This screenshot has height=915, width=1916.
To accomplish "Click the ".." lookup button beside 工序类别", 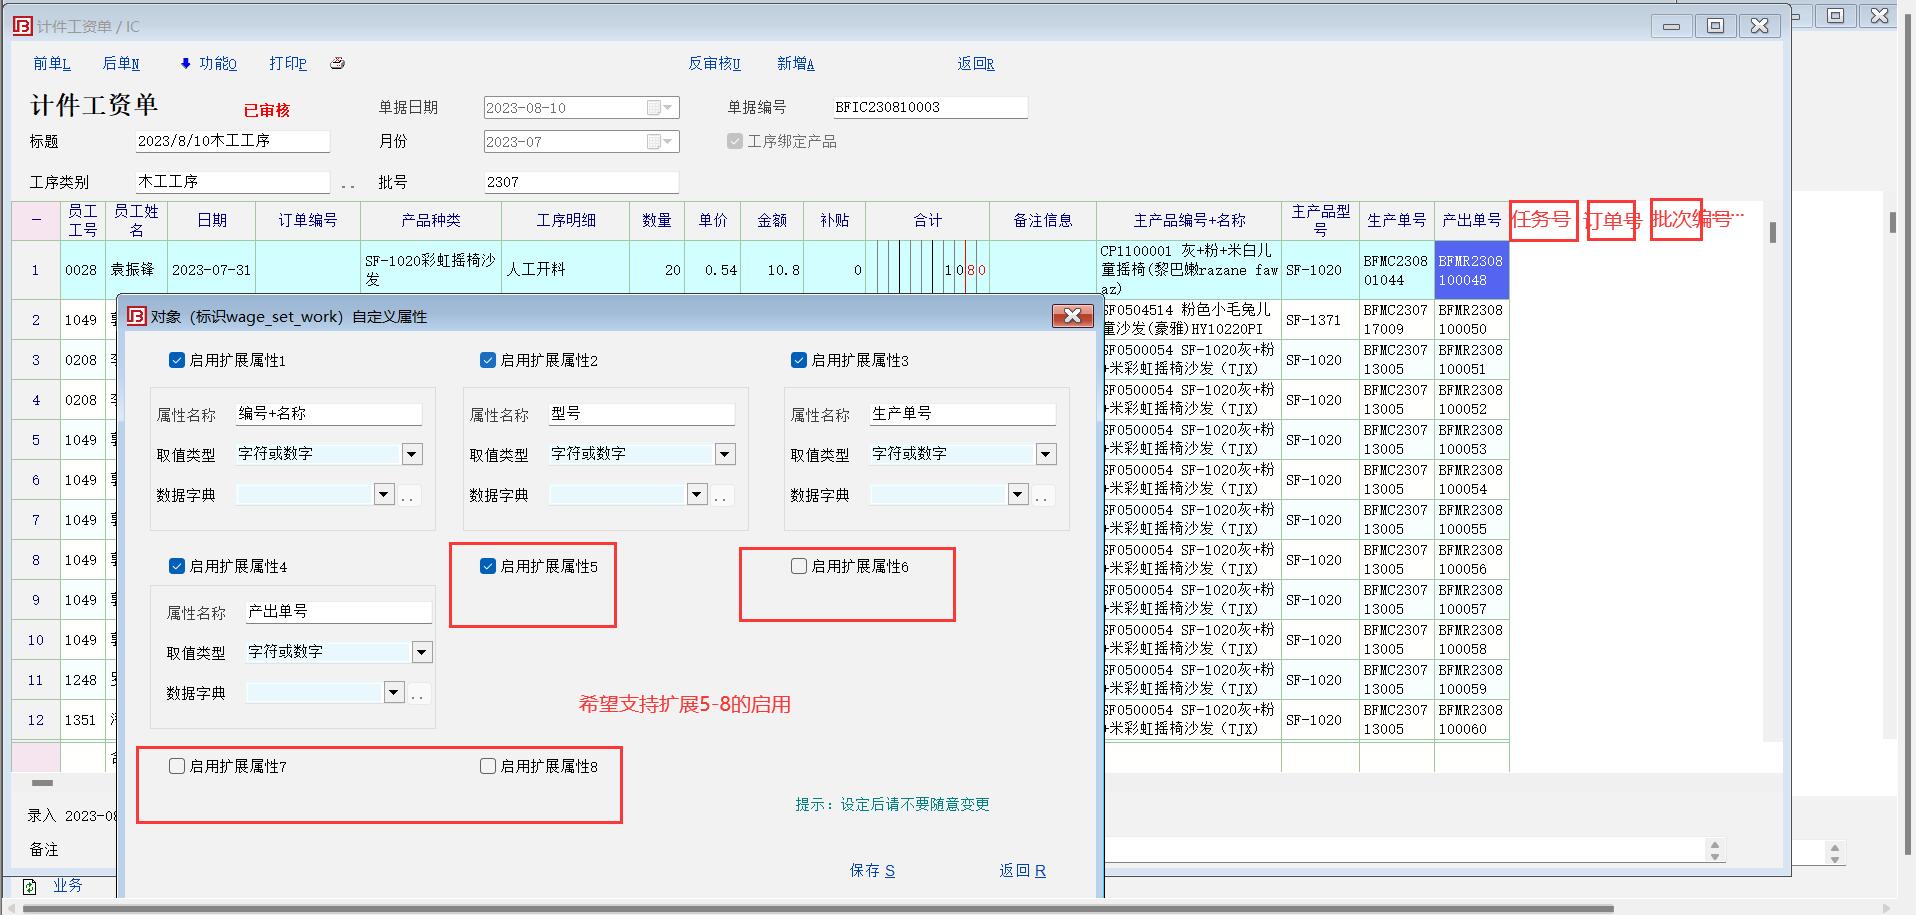I will (348, 184).
